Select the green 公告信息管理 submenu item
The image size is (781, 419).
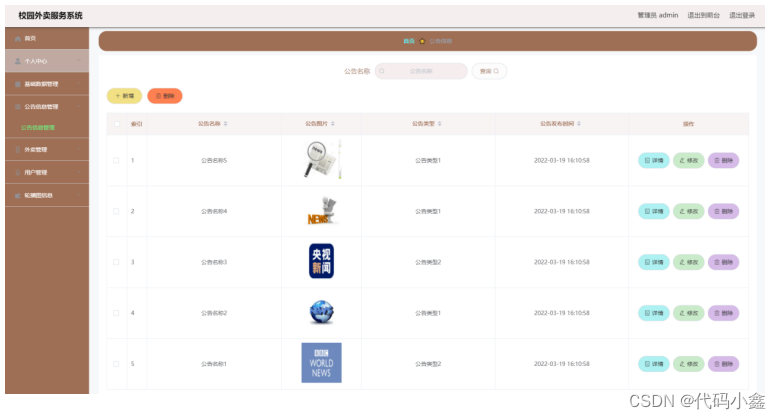(x=38, y=128)
